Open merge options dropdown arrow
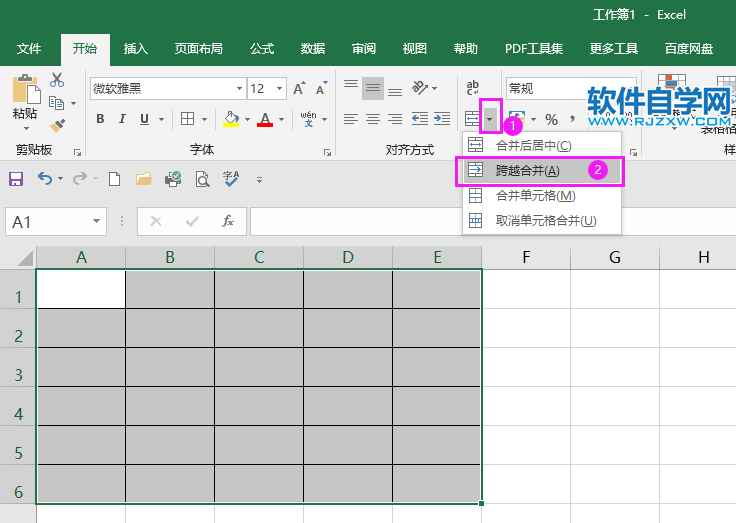This screenshot has width=736, height=523. (x=490, y=119)
